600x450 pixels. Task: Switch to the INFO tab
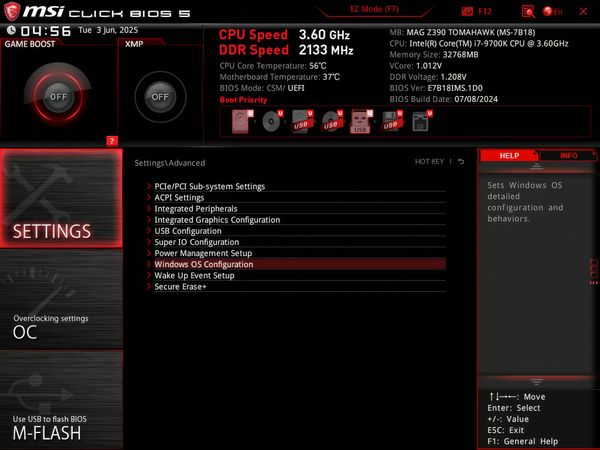click(x=568, y=156)
